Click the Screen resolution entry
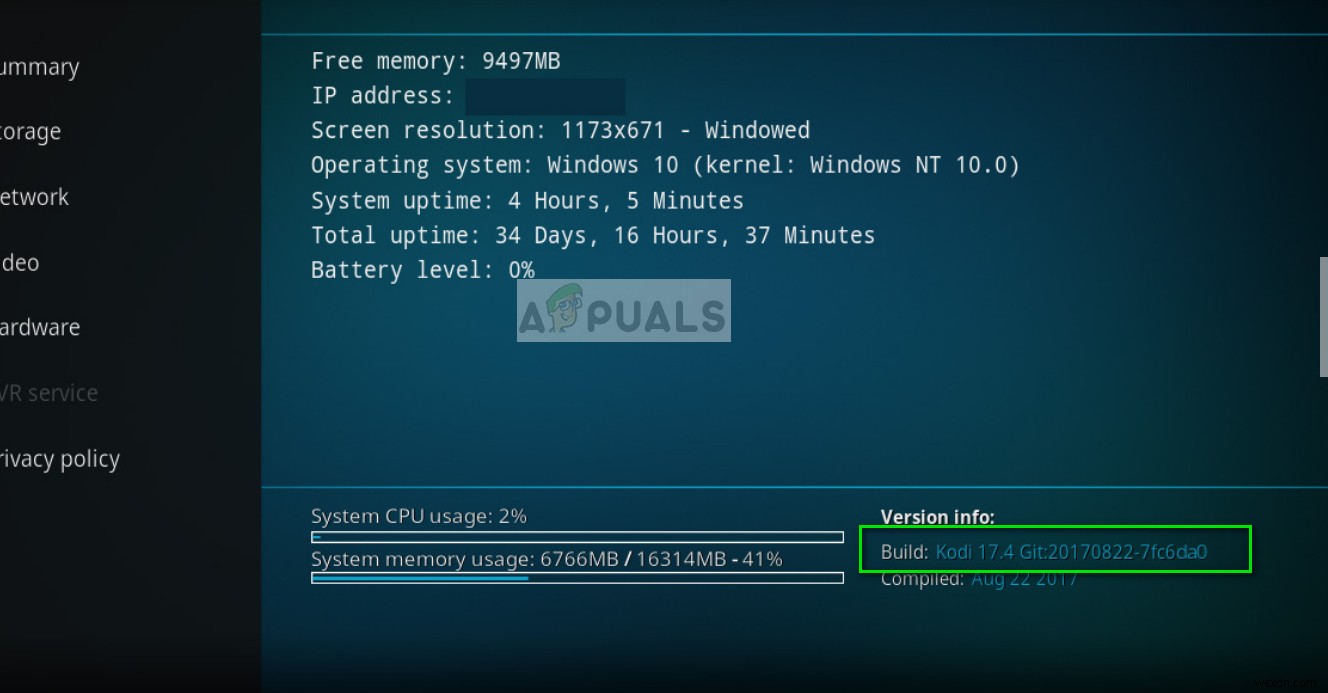 click(559, 130)
